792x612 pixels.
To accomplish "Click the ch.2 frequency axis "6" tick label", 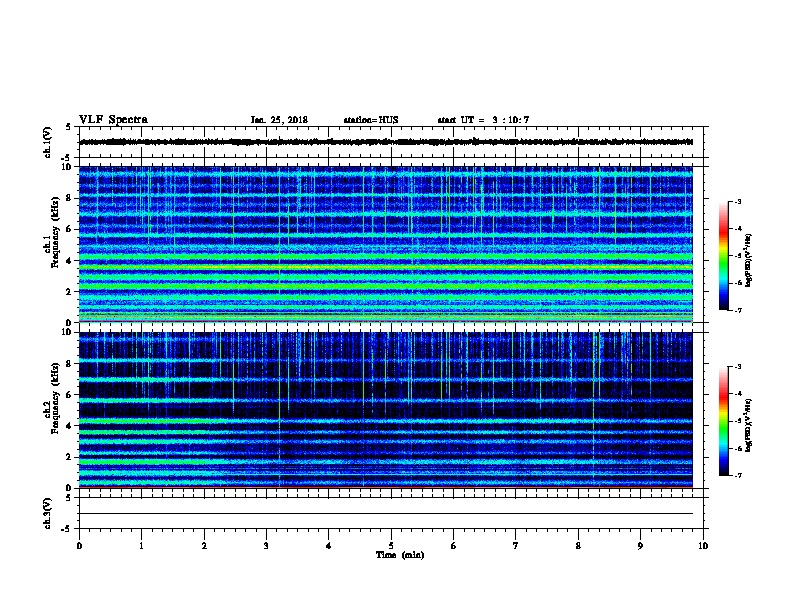I will coord(69,394).
